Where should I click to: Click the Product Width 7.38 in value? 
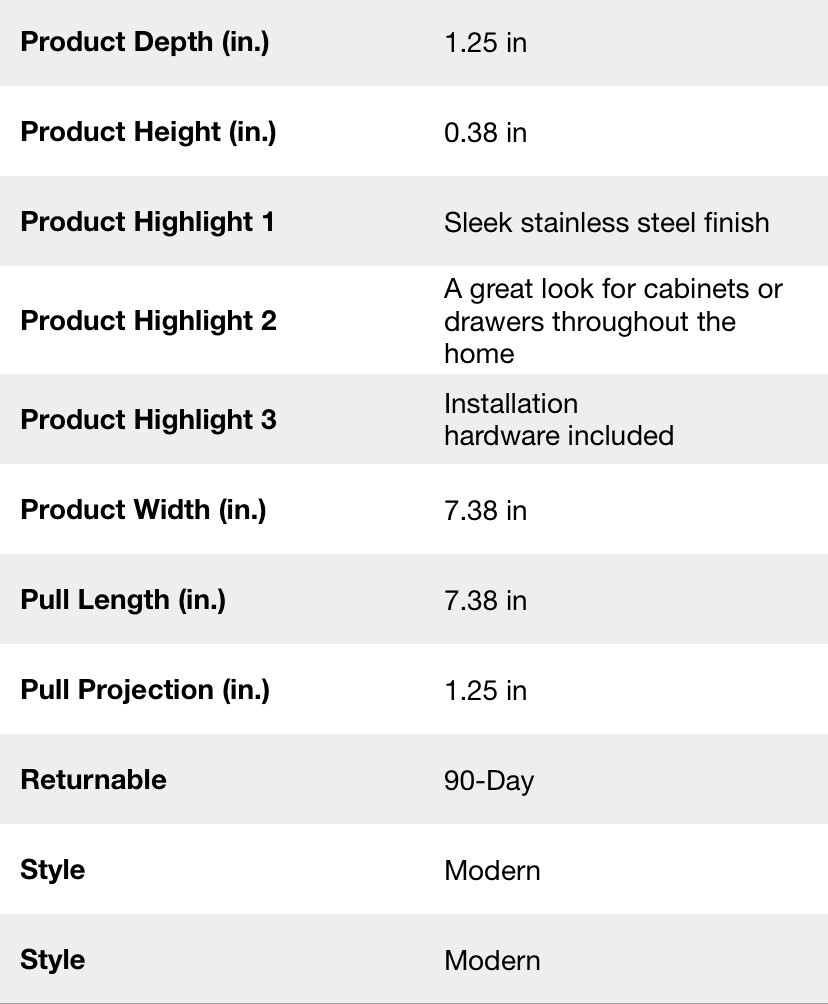coord(485,511)
